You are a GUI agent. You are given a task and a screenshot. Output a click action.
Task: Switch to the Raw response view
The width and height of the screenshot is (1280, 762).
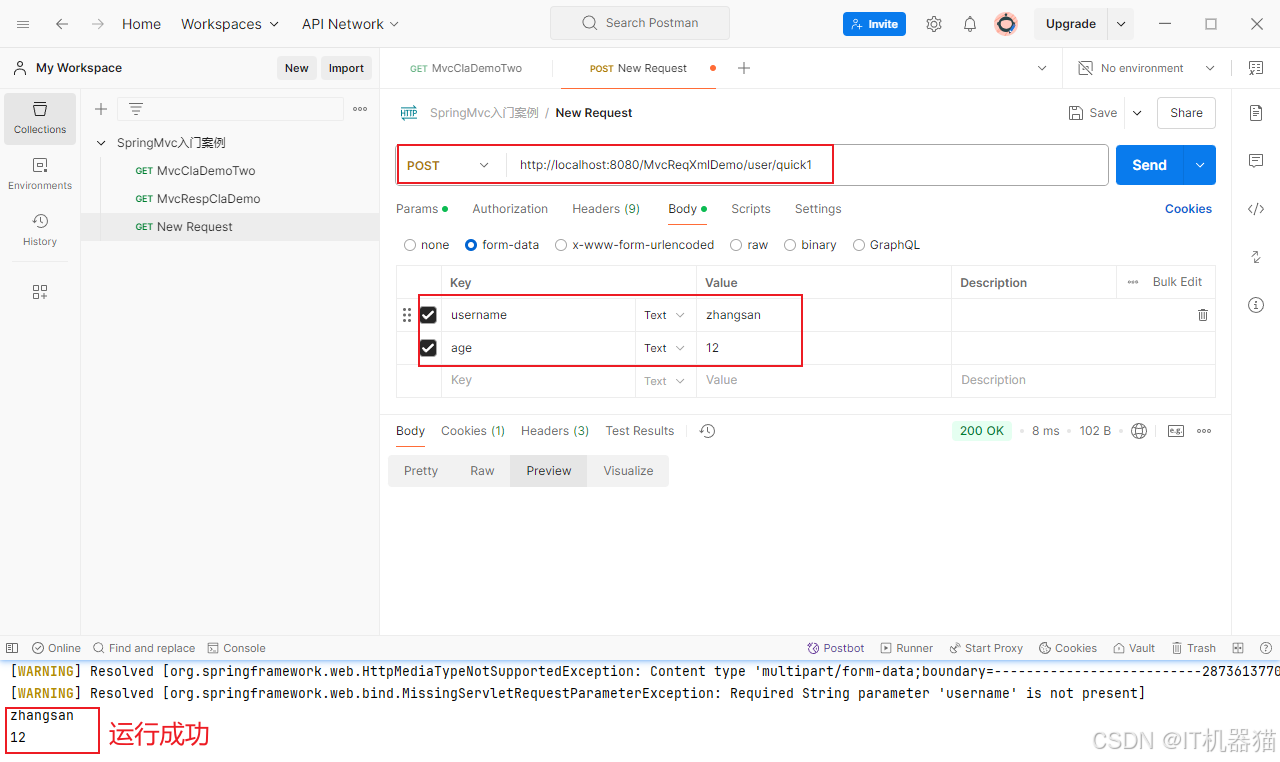(482, 471)
